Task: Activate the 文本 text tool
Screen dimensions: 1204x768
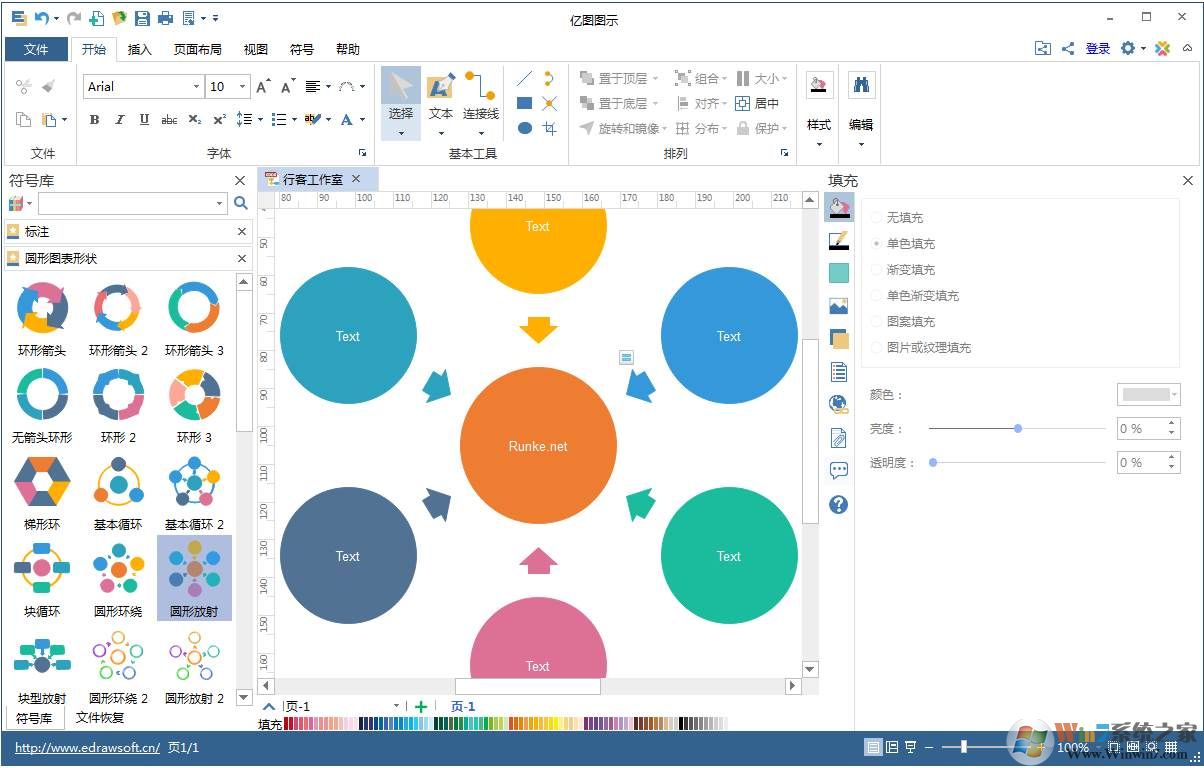Action: (x=440, y=100)
